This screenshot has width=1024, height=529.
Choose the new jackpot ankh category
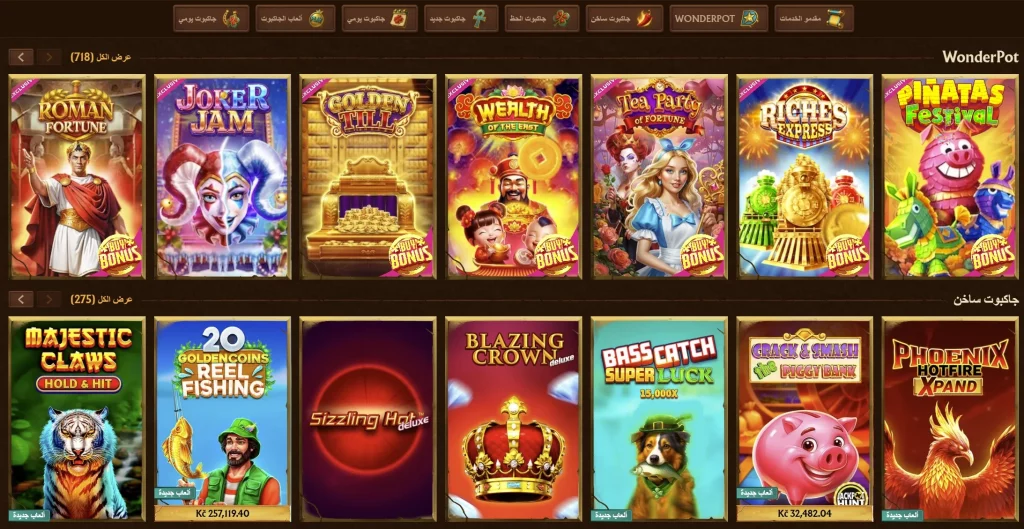(x=460, y=18)
